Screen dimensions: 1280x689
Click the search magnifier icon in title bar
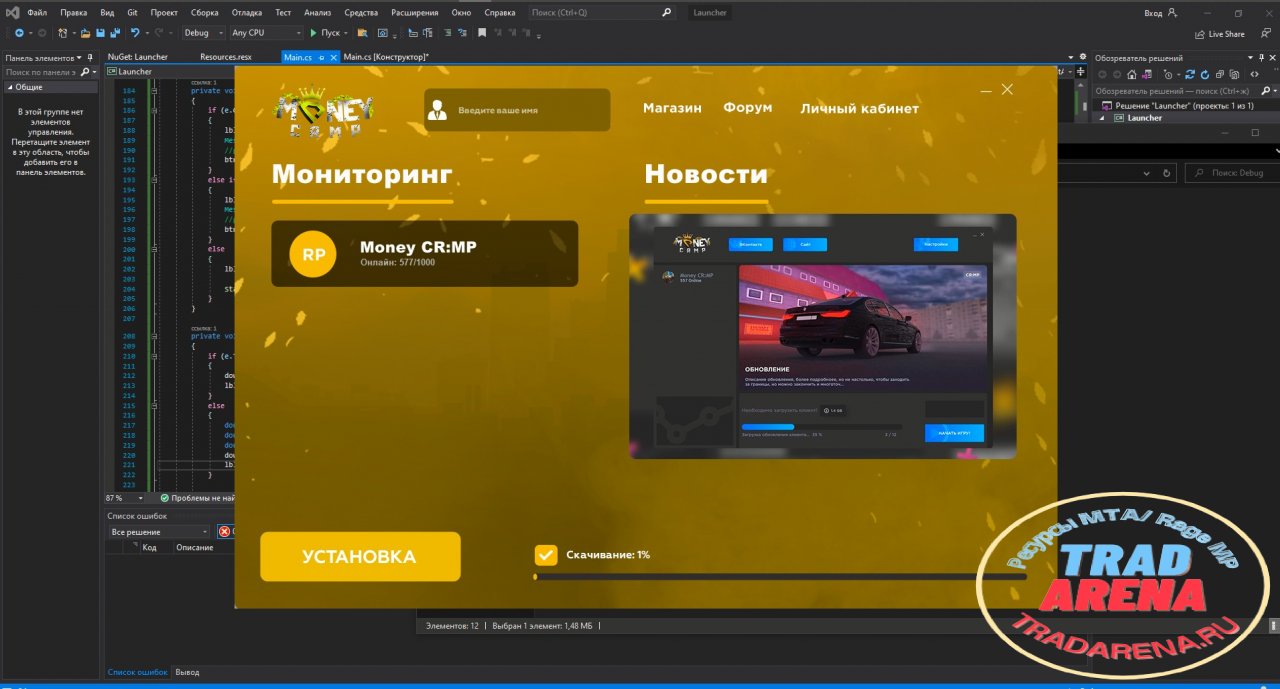click(x=667, y=13)
